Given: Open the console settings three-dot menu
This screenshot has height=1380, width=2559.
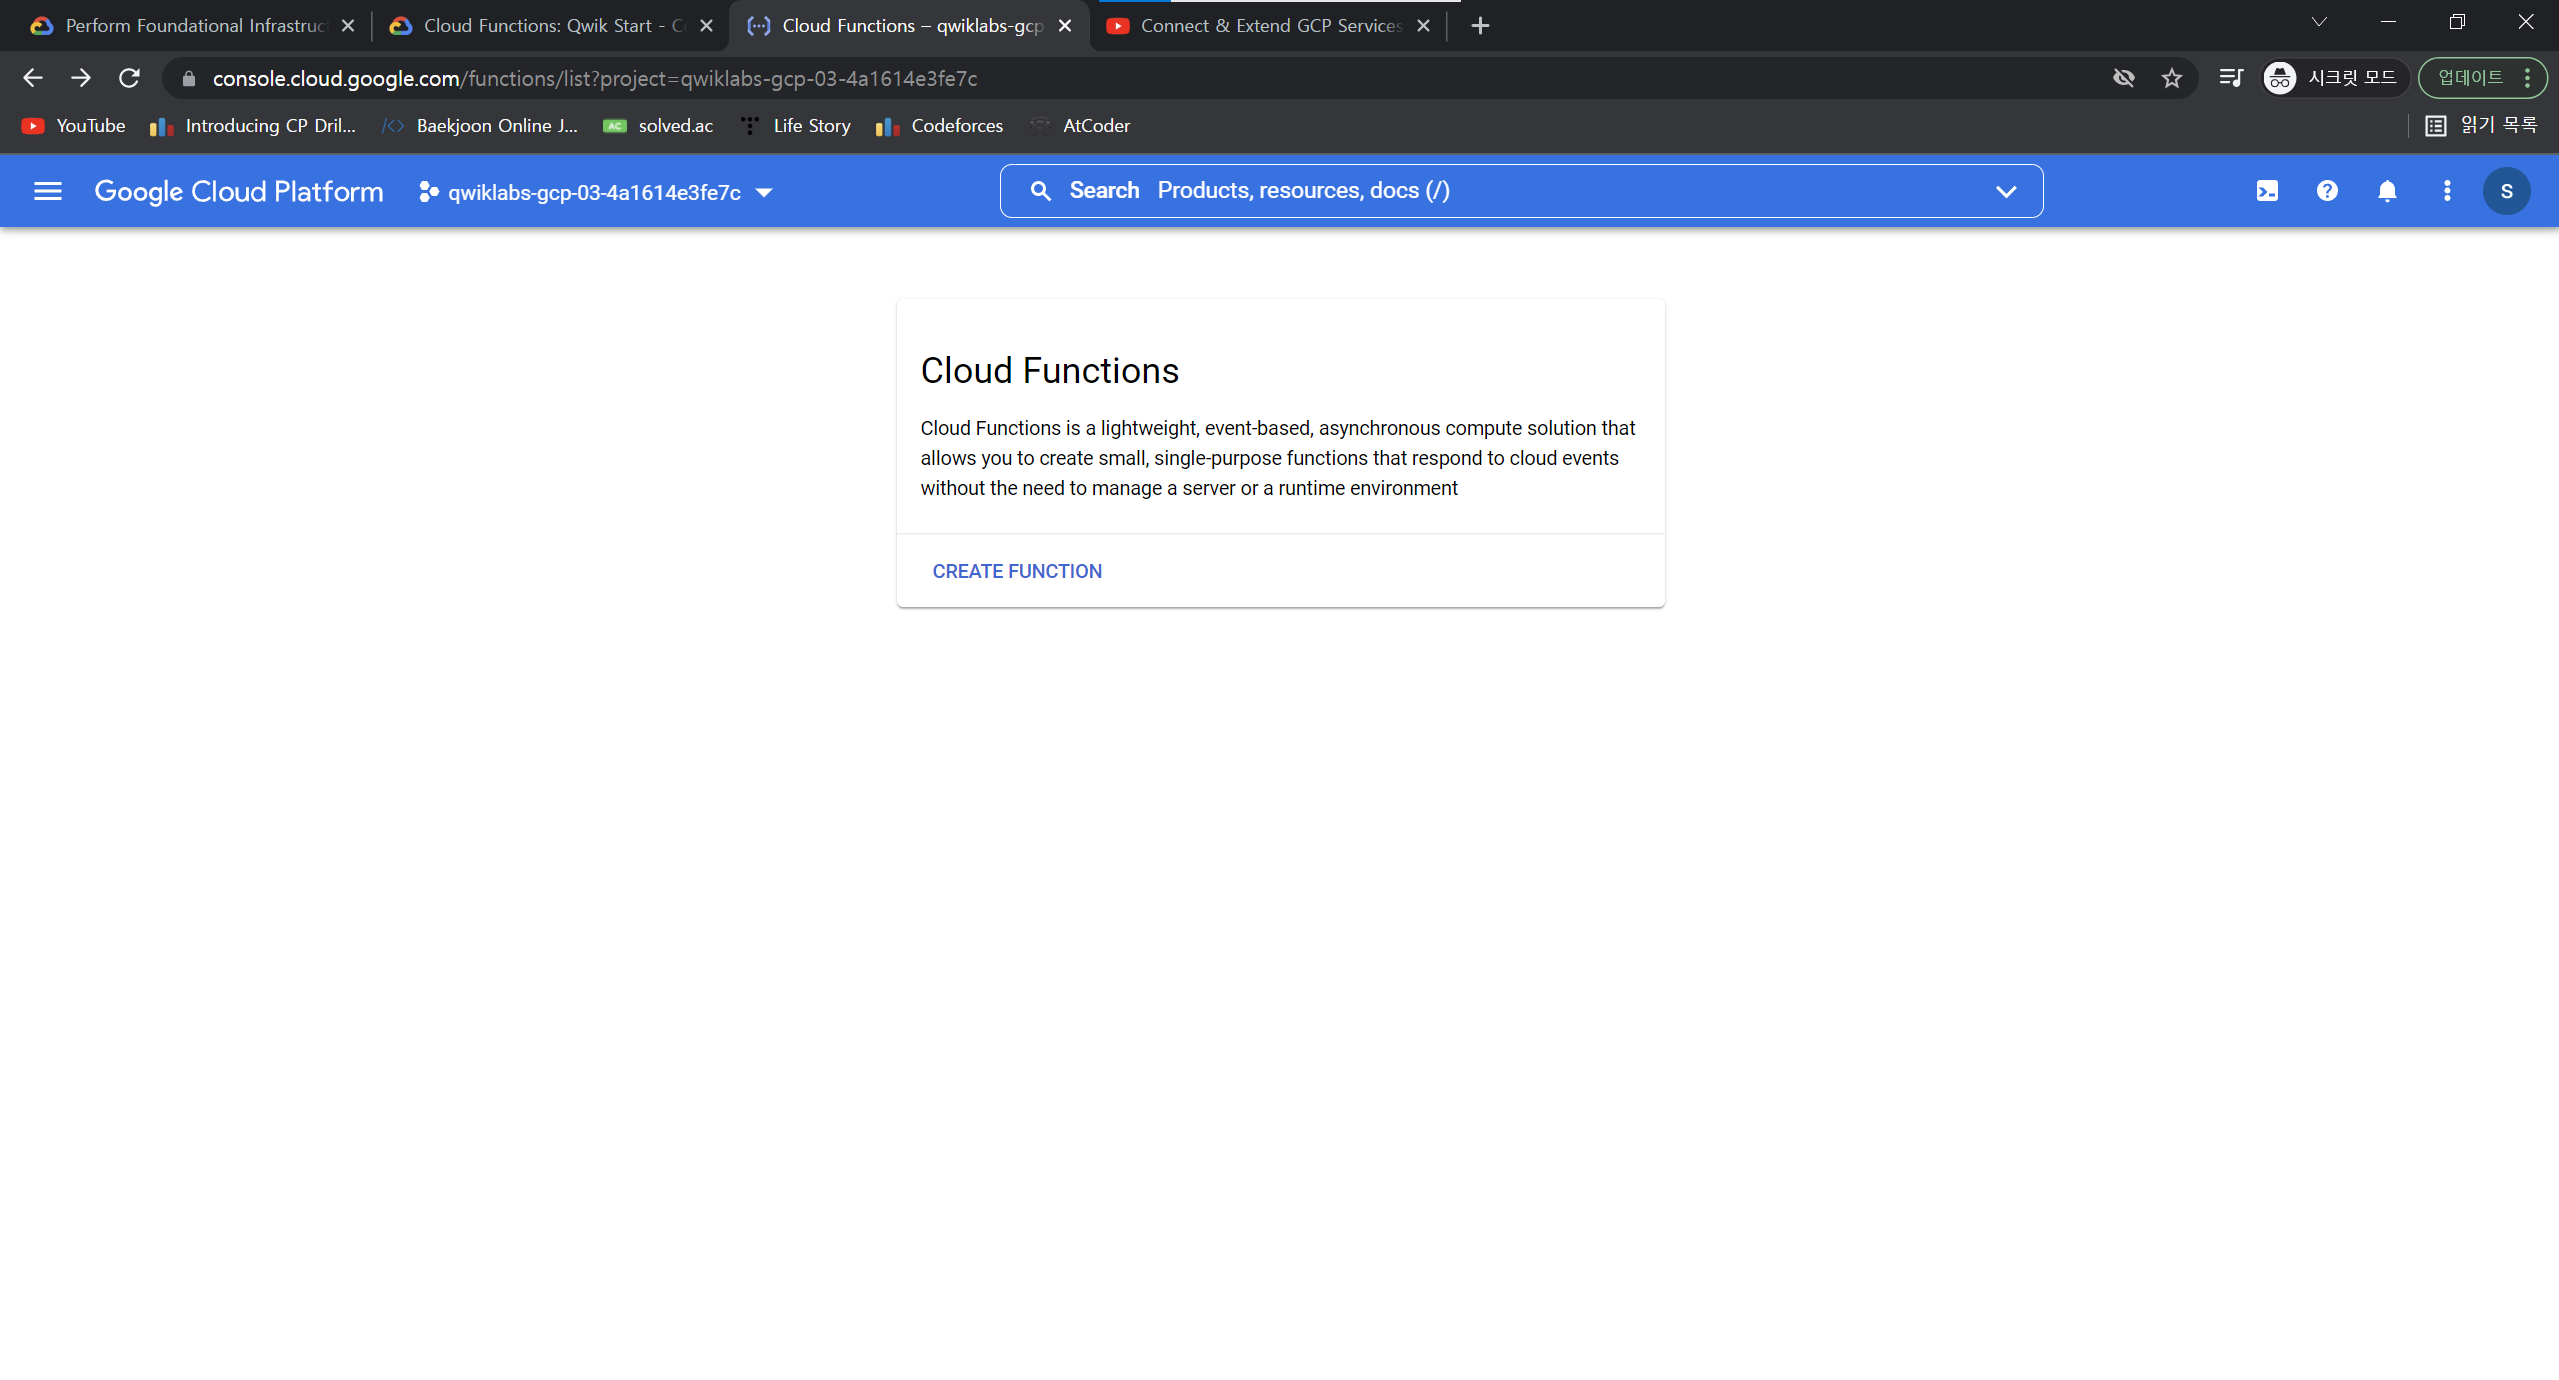Looking at the screenshot, I should (x=2447, y=191).
